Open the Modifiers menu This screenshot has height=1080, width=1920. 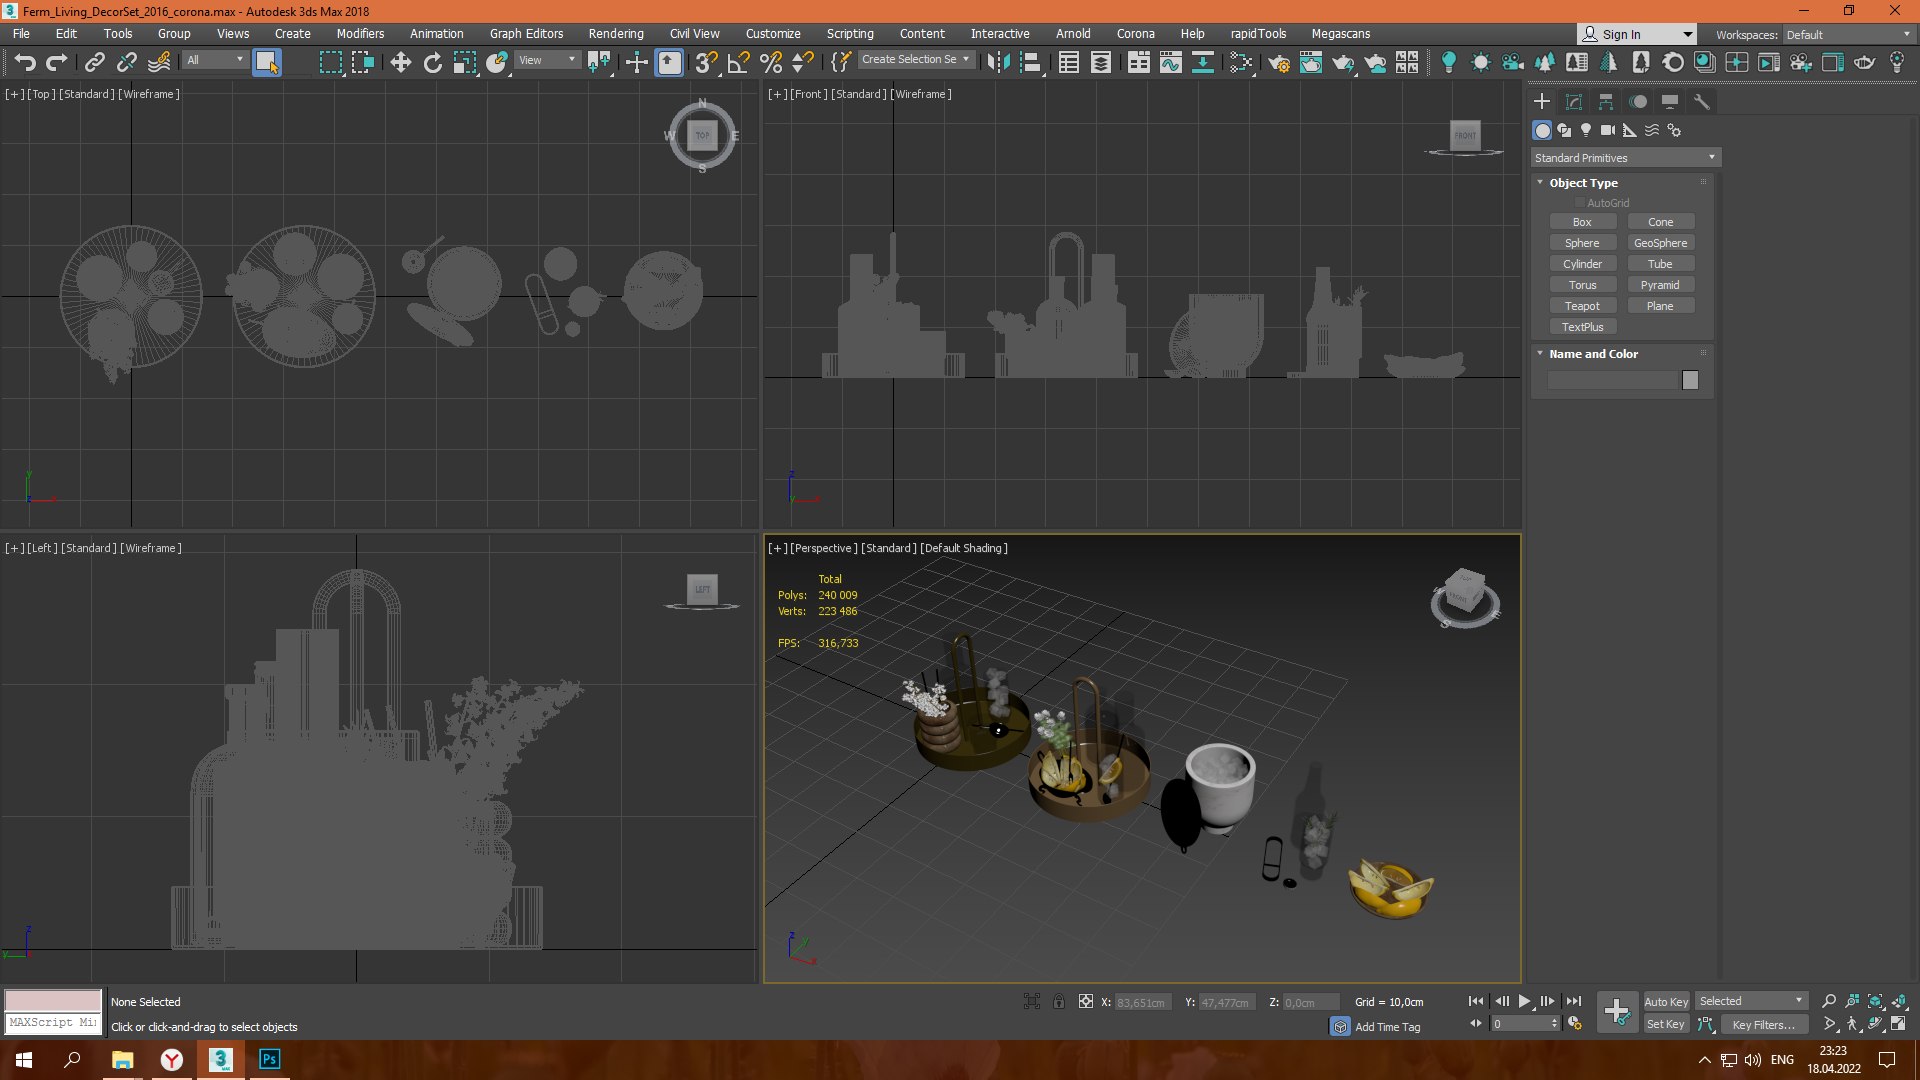coord(360,33)
